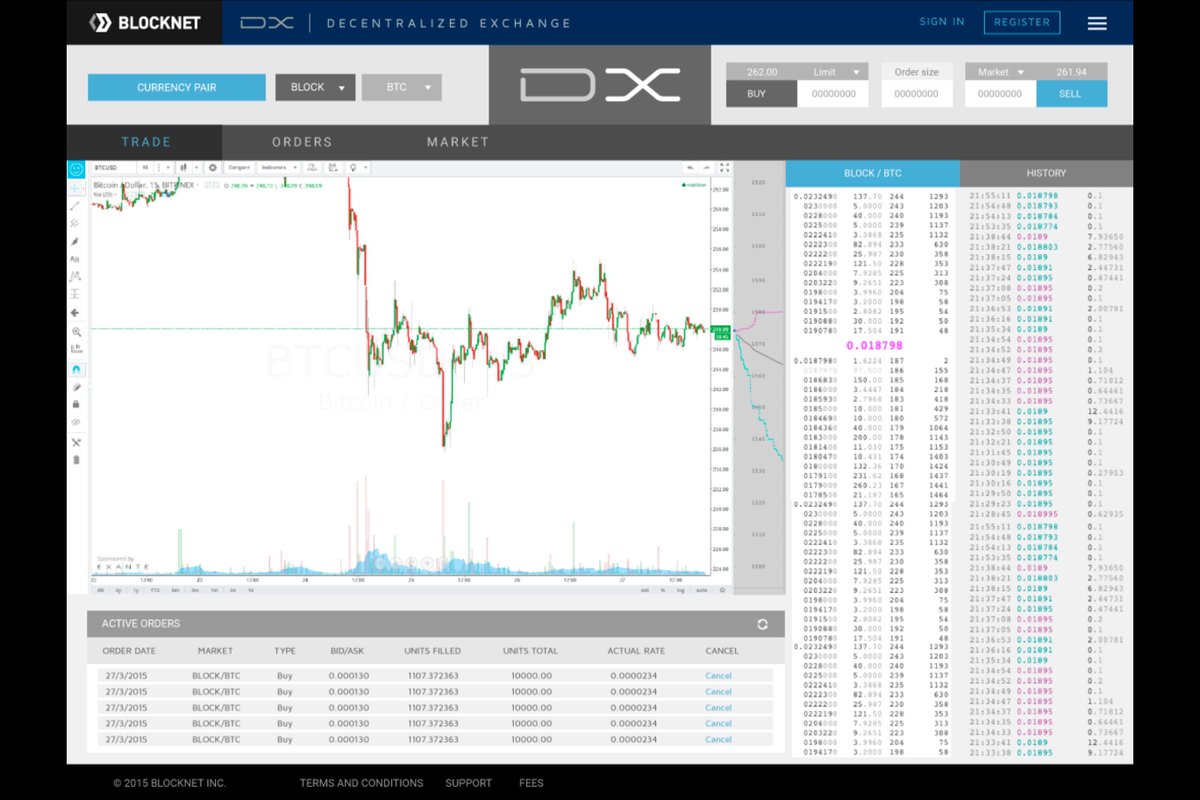
Task: Open the Market order type dropdown
Action: coord(1000,72)
